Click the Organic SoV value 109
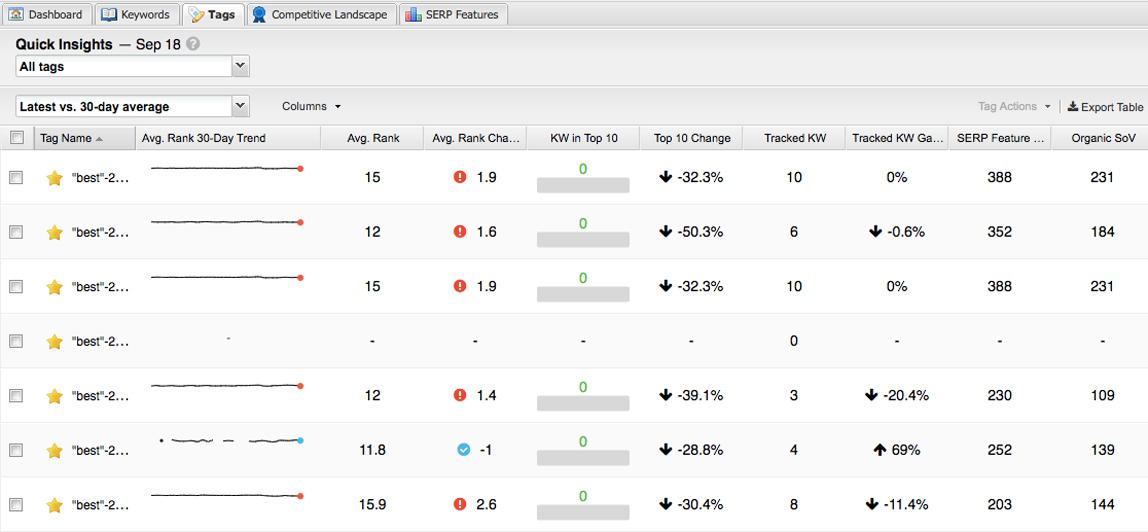Screen dimensions: 1148x532 click(x=1102, y=396)
